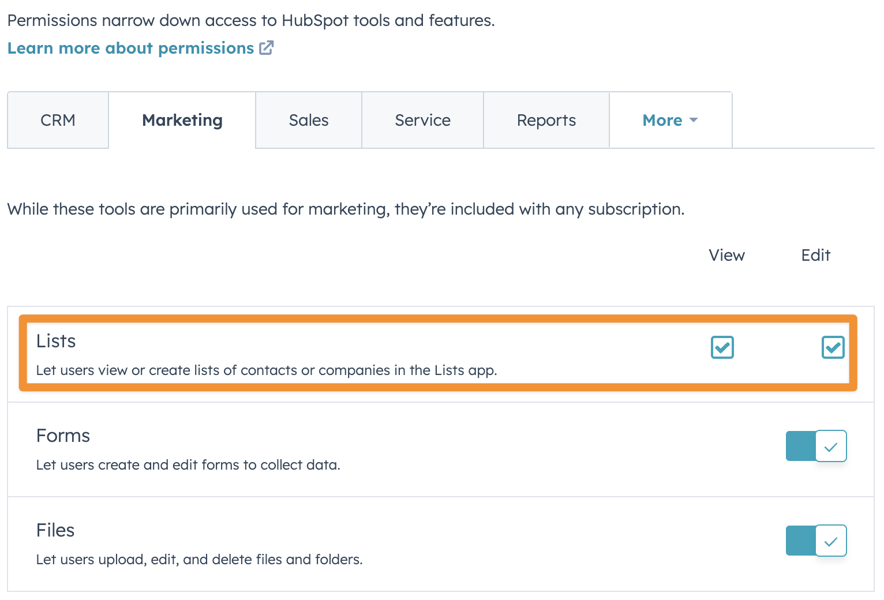Viewport: 884px width, 600px height.
Task: Click the Lists permission title
Action: [56, 341]
